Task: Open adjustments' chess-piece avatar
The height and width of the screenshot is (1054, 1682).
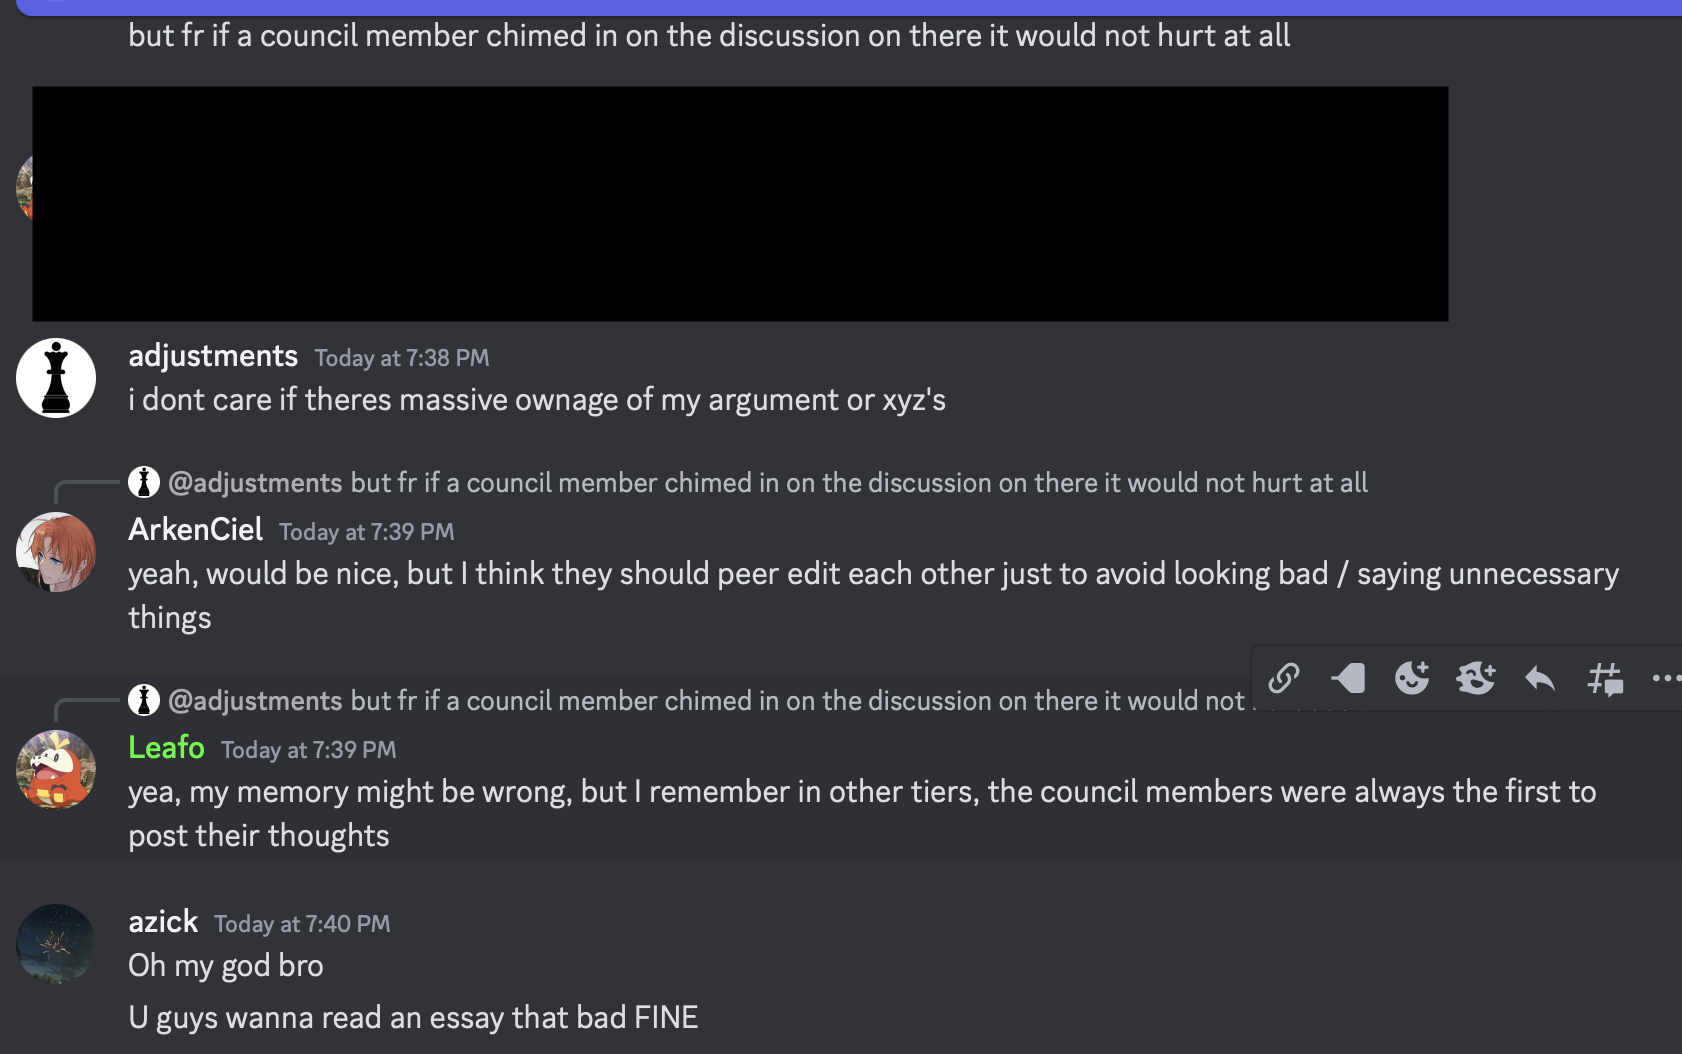Action: (x=56, y=378)
